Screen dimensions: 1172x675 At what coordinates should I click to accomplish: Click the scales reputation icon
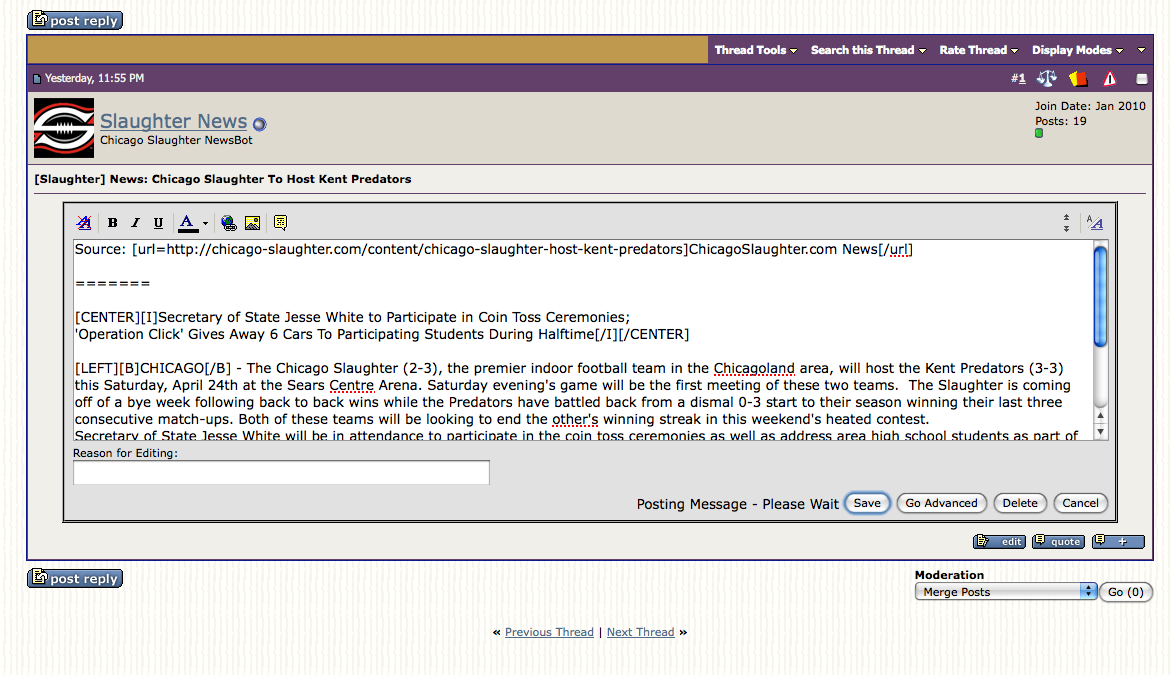[x=1047, y=78]
